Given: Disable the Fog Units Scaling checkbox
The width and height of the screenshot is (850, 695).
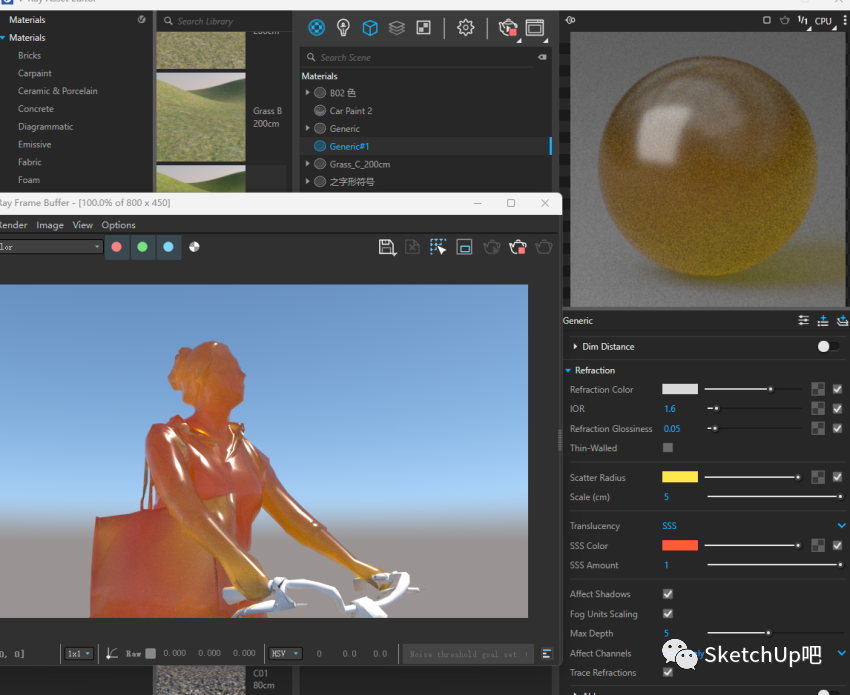Looking at the screenshot, I should coord(668,614).
